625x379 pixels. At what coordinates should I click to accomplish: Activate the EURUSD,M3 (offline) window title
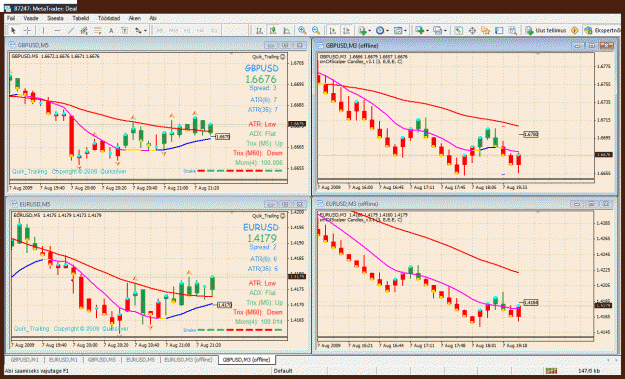(352, 204)
